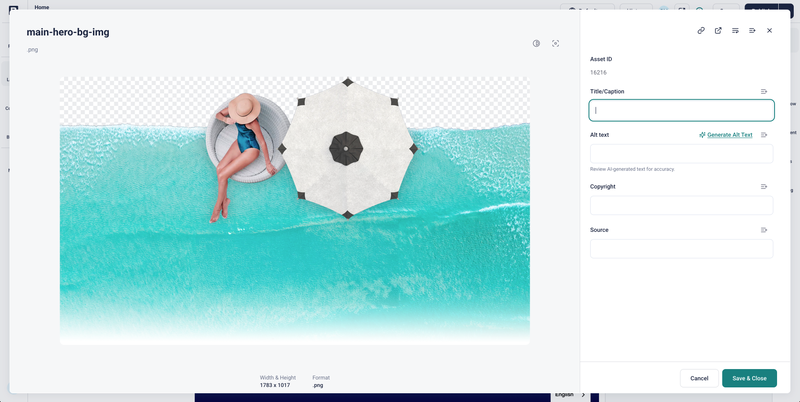
Task: Focus the Title/Caption input field
Action: (681, 110)
